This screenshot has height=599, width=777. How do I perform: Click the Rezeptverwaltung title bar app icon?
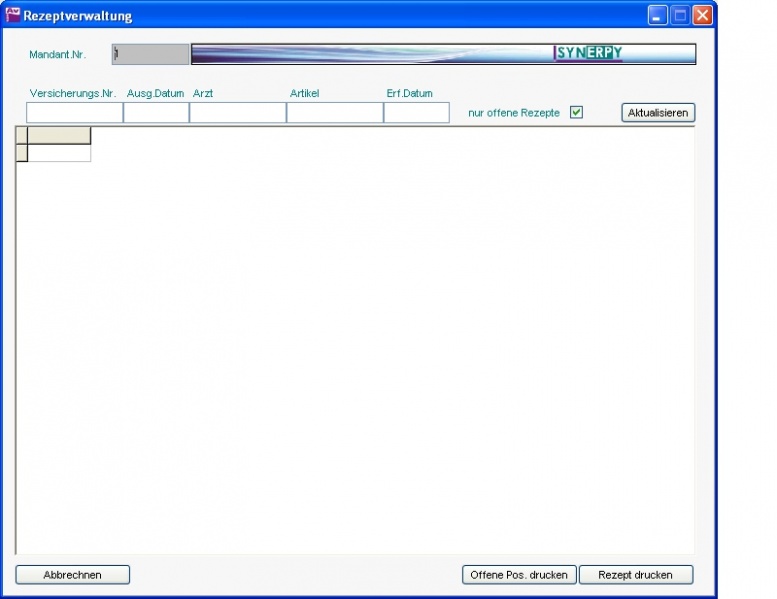pyautogui.click(x=14, y=16)
